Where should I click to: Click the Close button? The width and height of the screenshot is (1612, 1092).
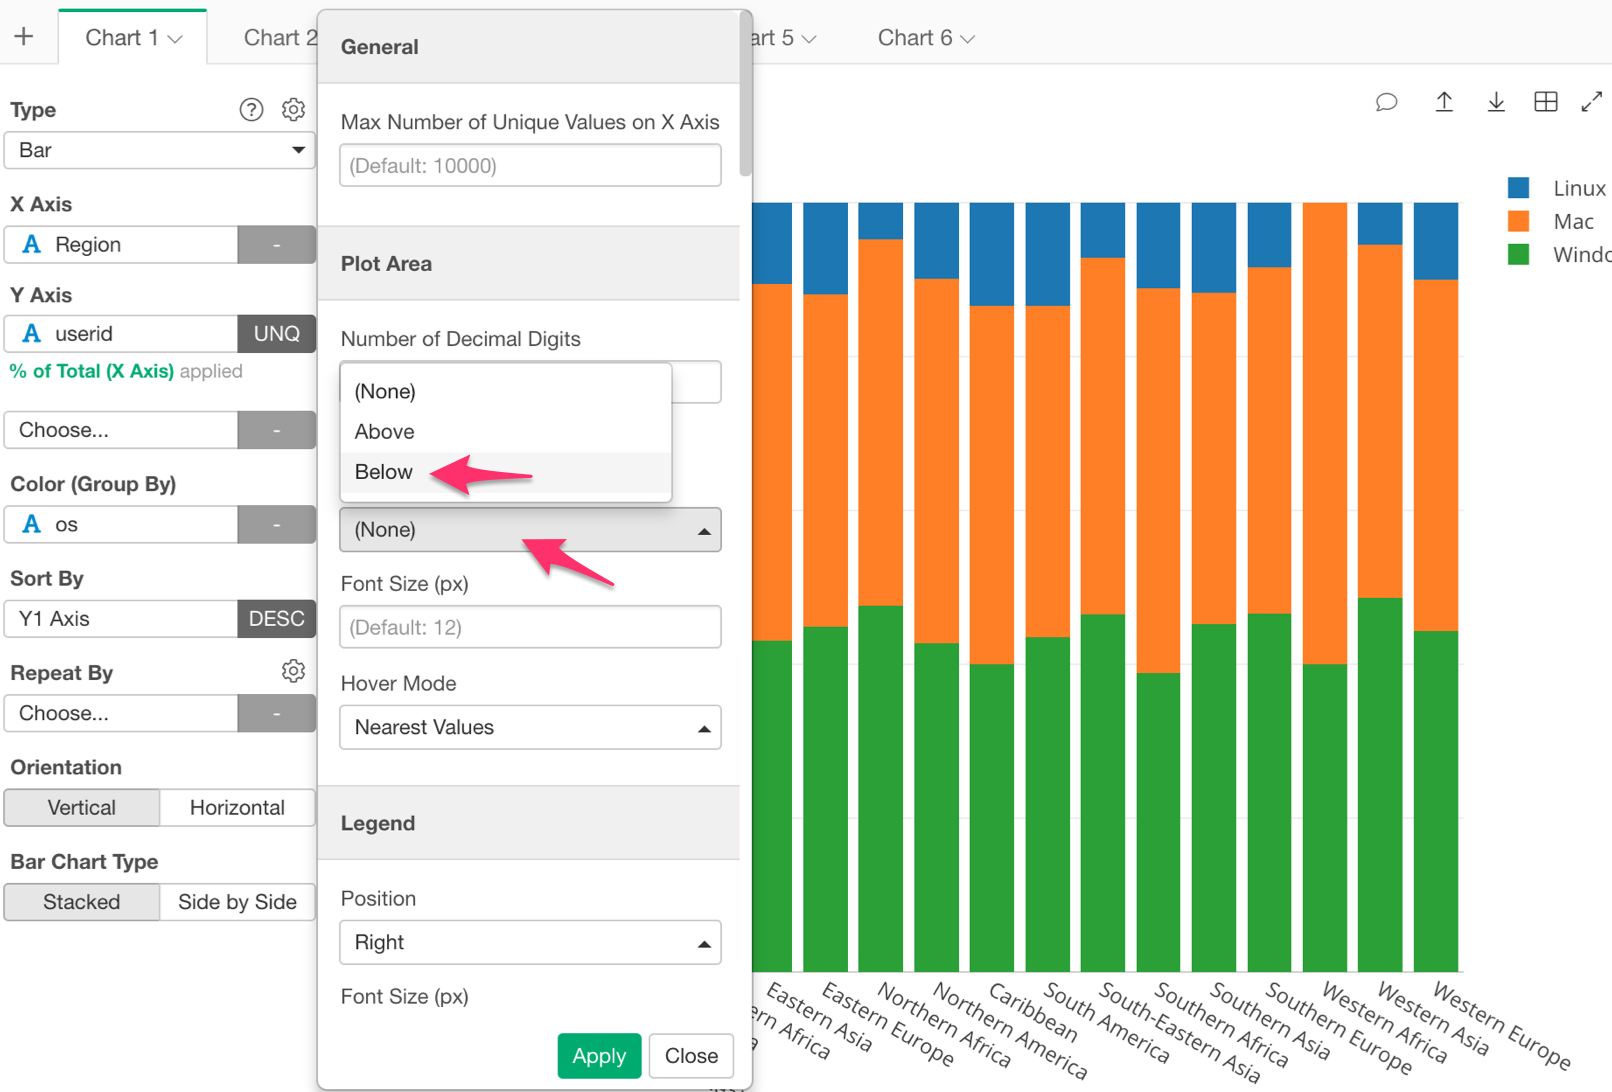[x=691, y=1056]
